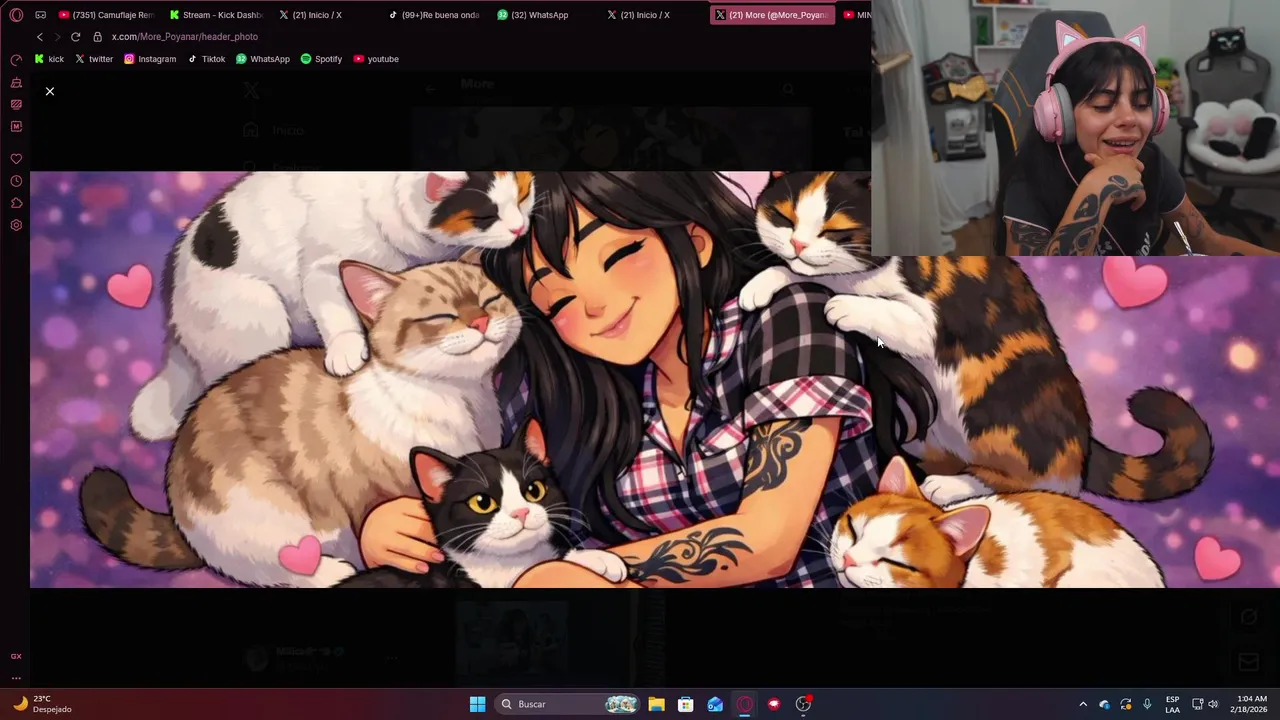Image resolution: width=1280 pixels, height=720 pixels.
Task: Open File Explorer from taskbar
Action: point(656,704)
